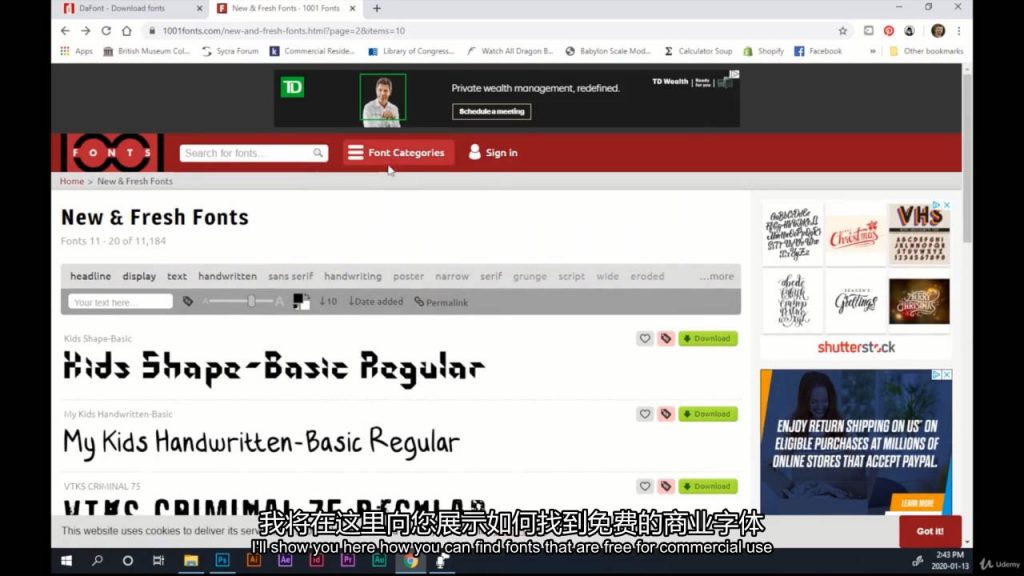Viewport: 1024px width, 576px height.
Task: Open the Library of Congress bookmark
Action: (411, 51)
